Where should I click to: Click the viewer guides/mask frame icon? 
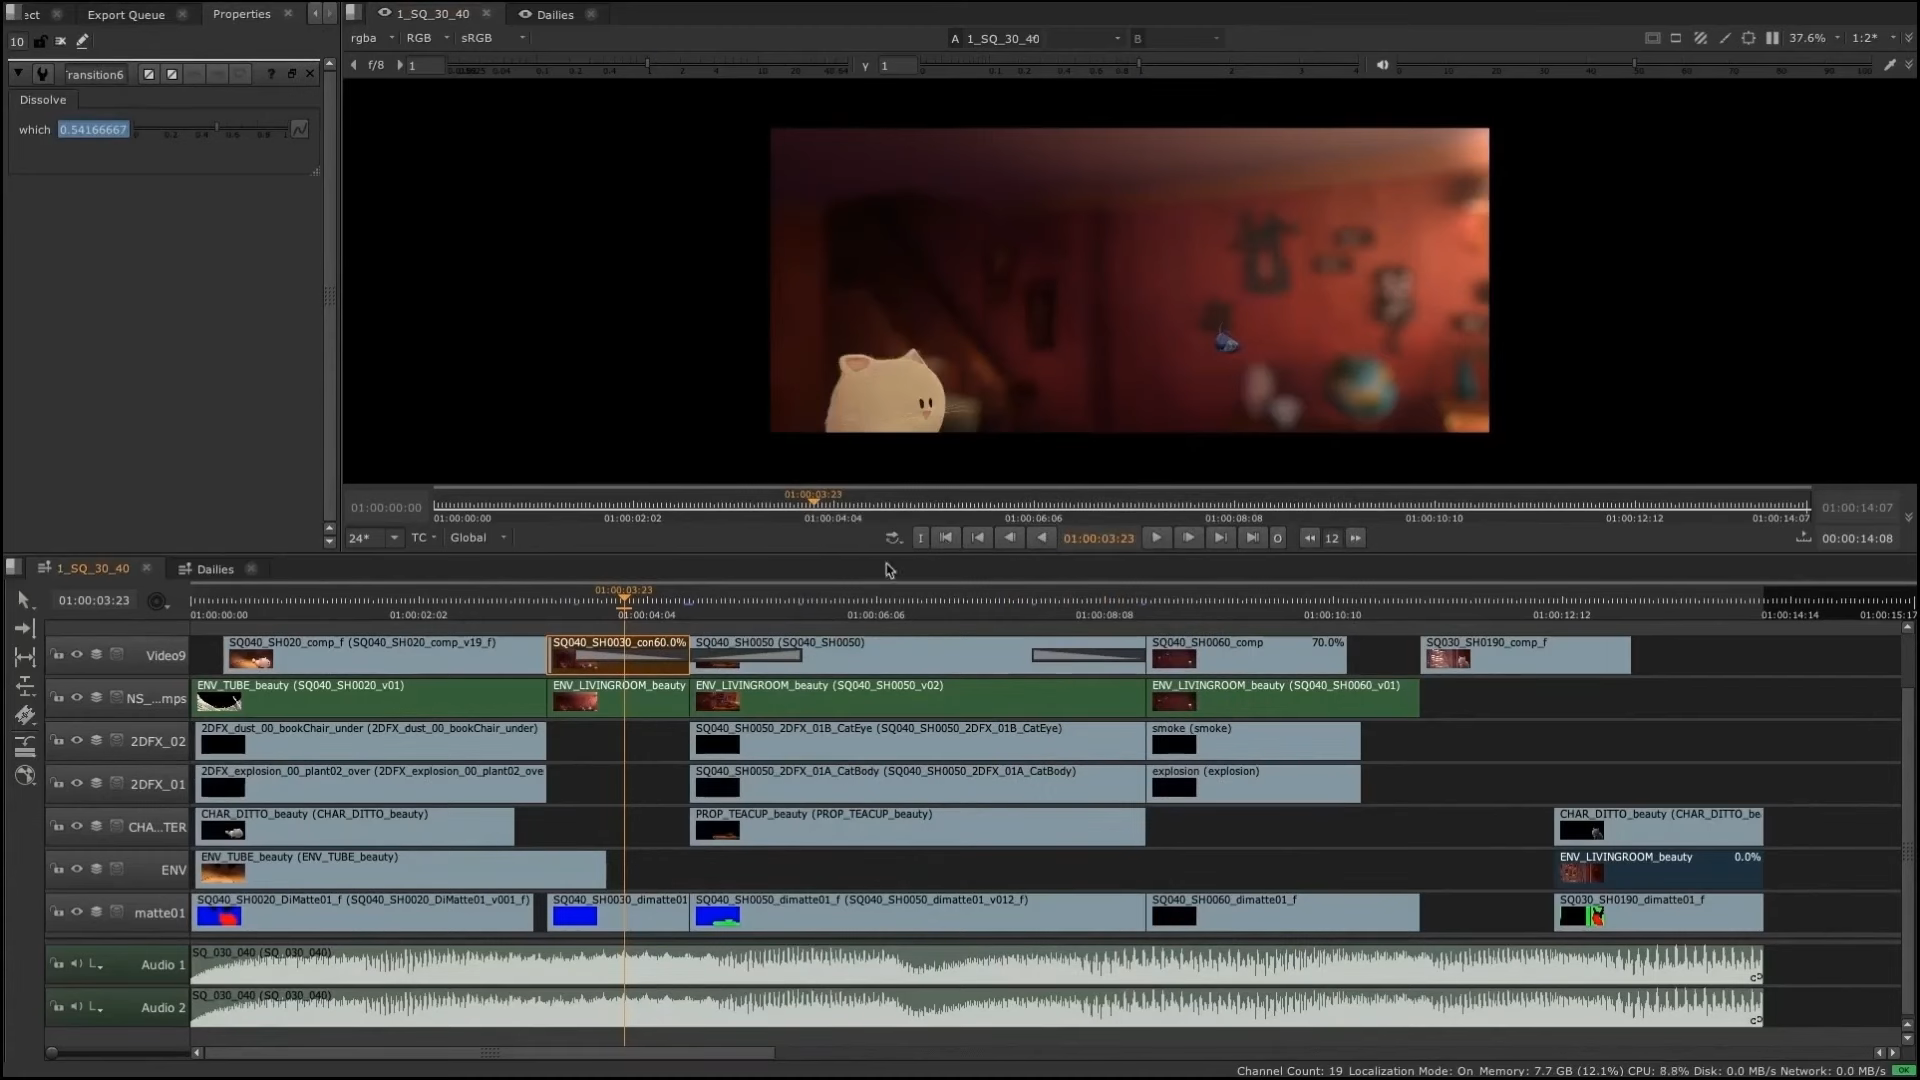coord(1652,38)
